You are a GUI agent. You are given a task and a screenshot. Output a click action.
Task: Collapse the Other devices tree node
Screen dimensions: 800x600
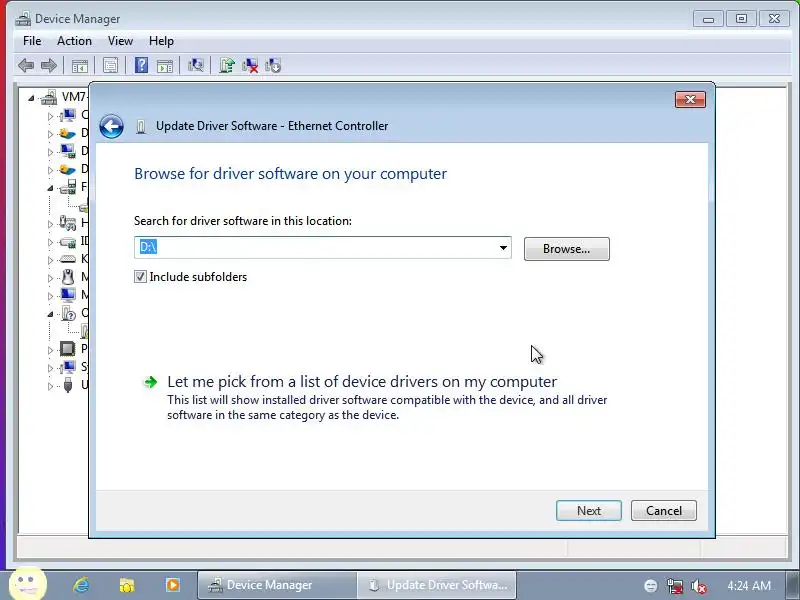click(50, 314)
